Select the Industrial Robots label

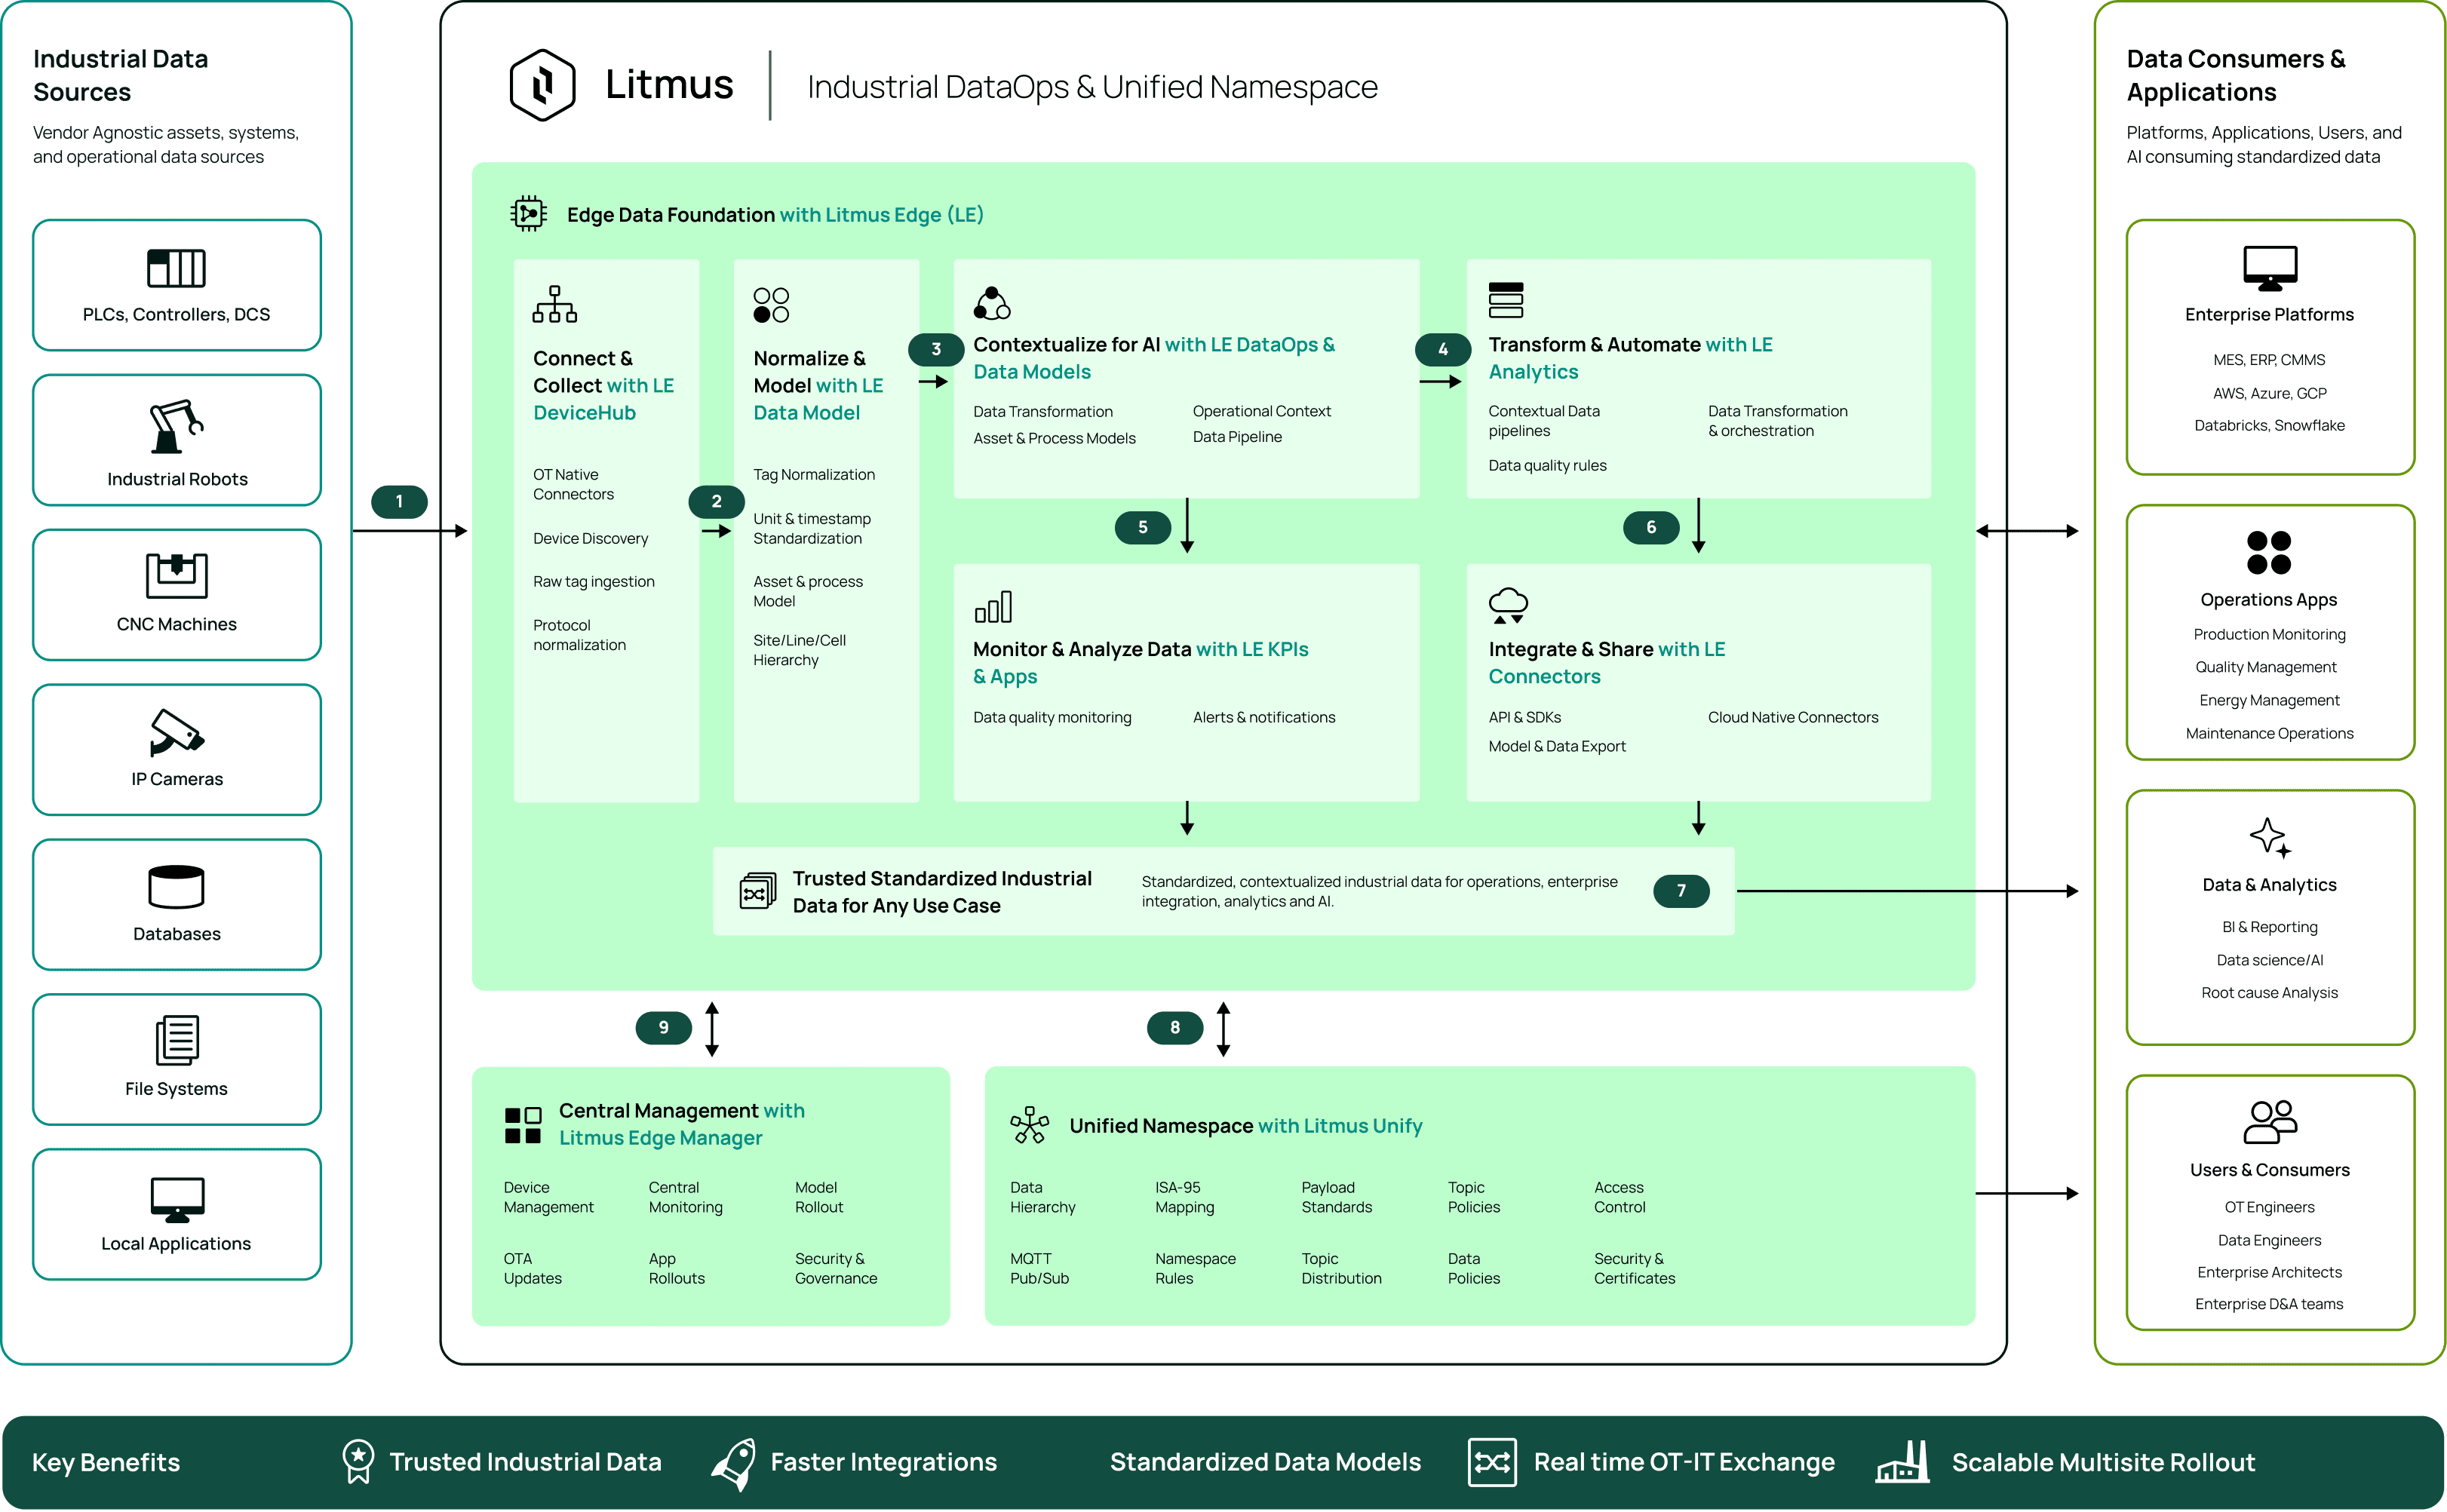pos(177,479)
